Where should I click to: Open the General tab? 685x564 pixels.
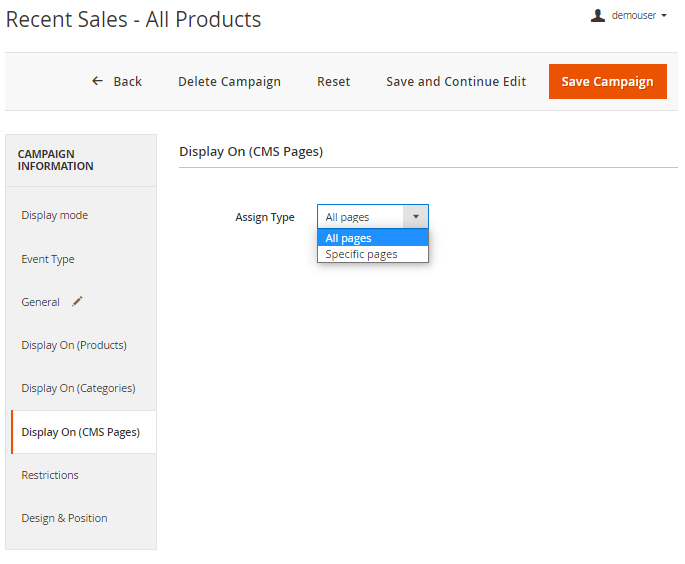click(41, 302)
